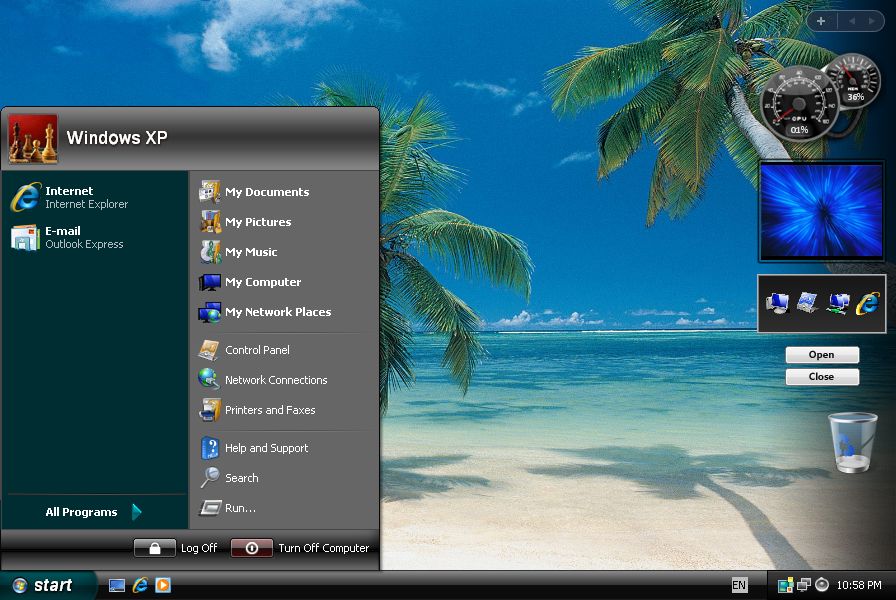Image resolution: width=896 pixels, height=600 pixels.
Task: Click the colored squares tray icon
Action: click(785, 585)
